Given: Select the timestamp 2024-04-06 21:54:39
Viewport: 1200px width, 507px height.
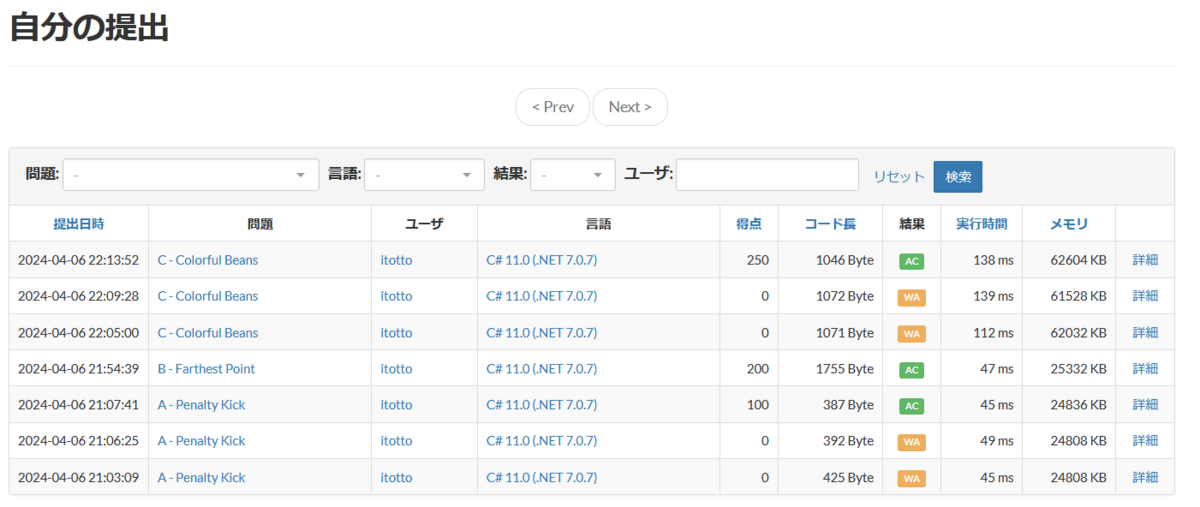Looking at the screenshot, I should [78, 368].
